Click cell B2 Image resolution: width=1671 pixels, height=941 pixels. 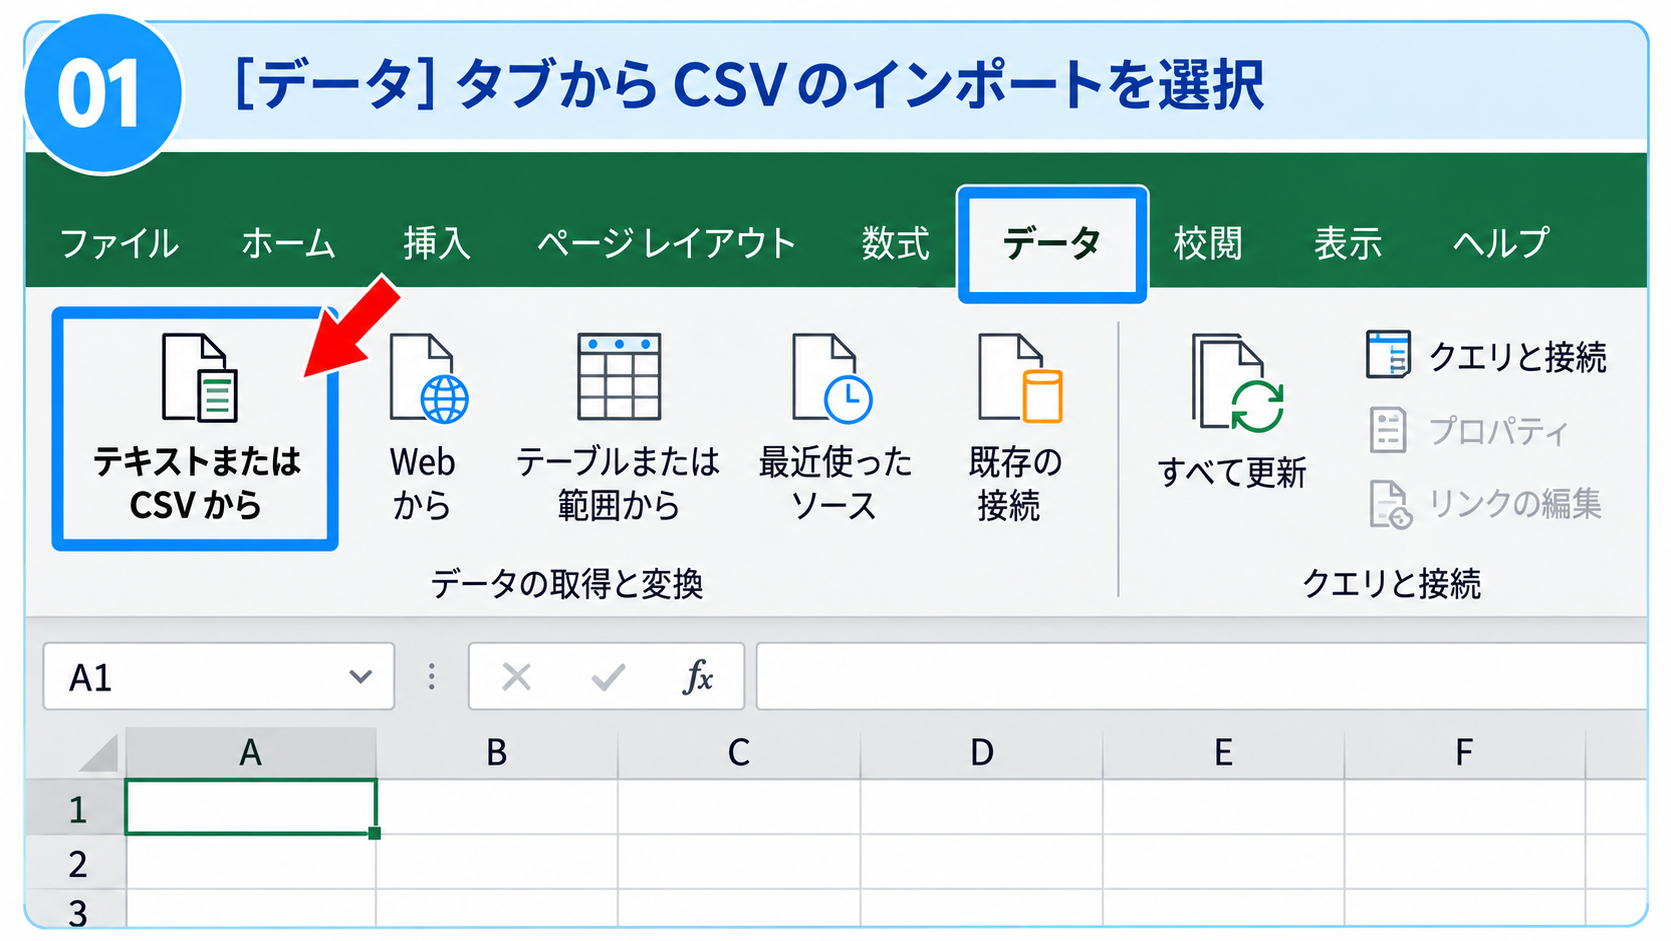(x=497, y=862)
